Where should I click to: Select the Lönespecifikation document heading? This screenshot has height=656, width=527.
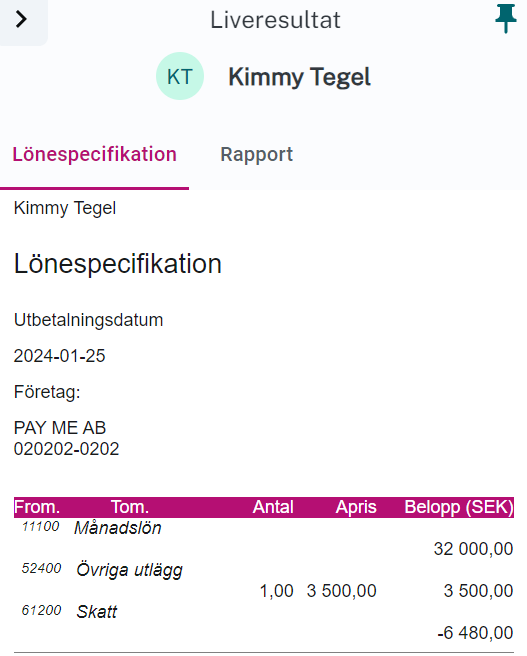point(118,264)
